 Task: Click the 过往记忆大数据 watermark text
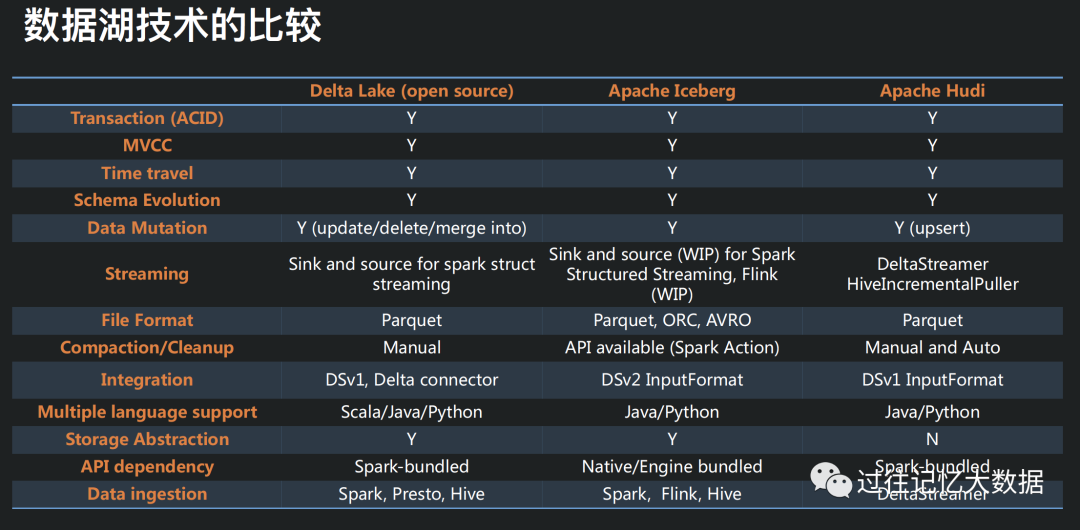[950, 482]
